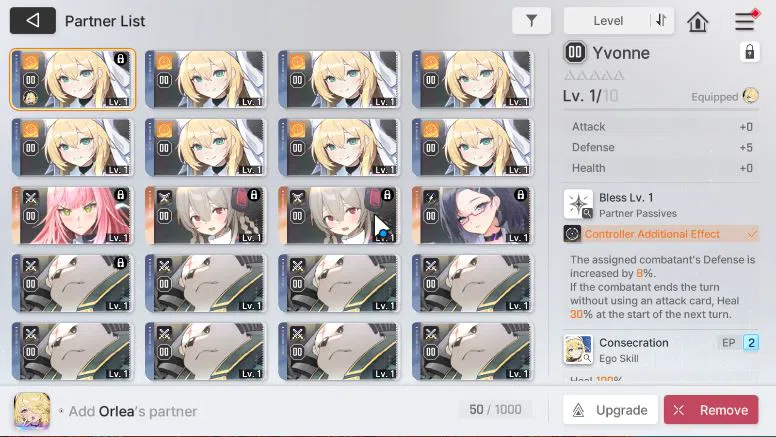Click lock icon on glasses partner card

(521, 195)
